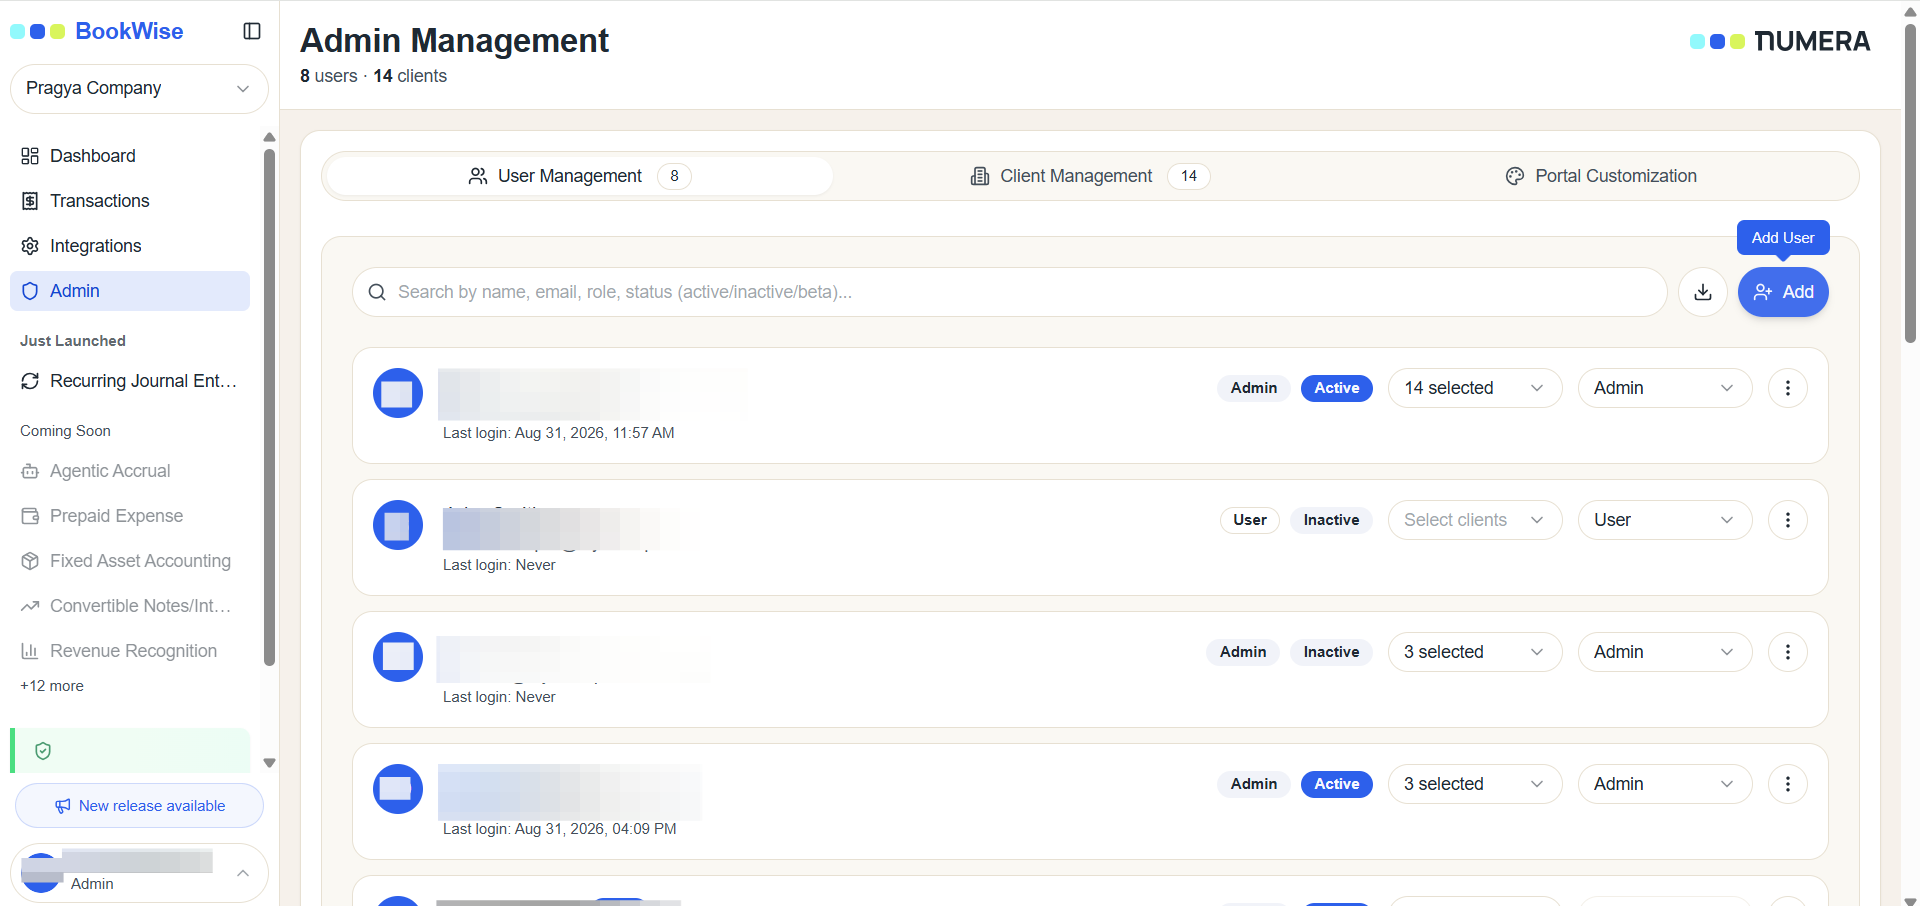
Task: Switch to Portal Customization tab
Action: [x=1601, y=176]
